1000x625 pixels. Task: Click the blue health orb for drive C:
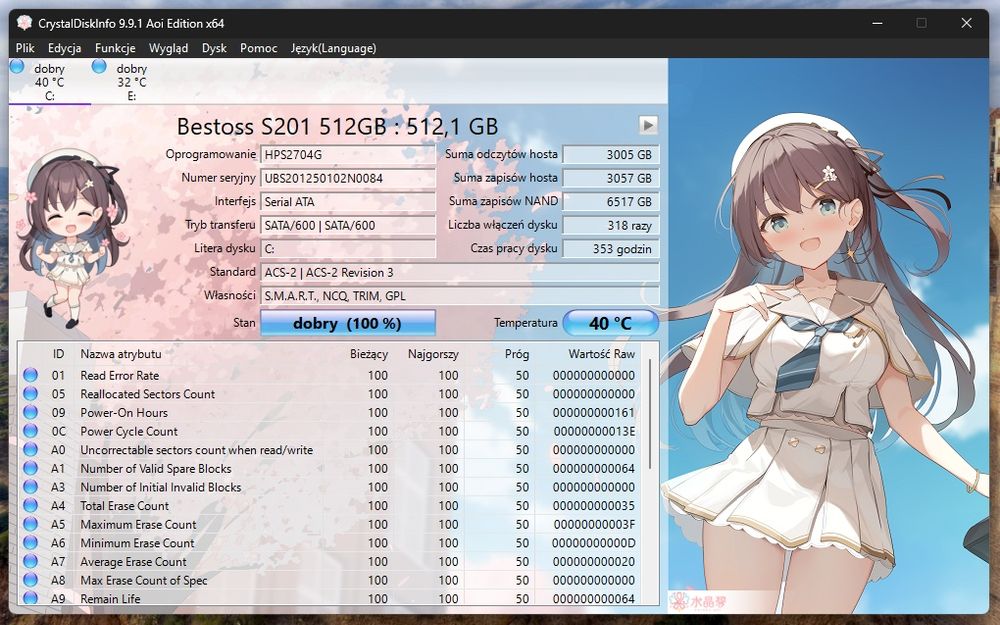point(17,66)
